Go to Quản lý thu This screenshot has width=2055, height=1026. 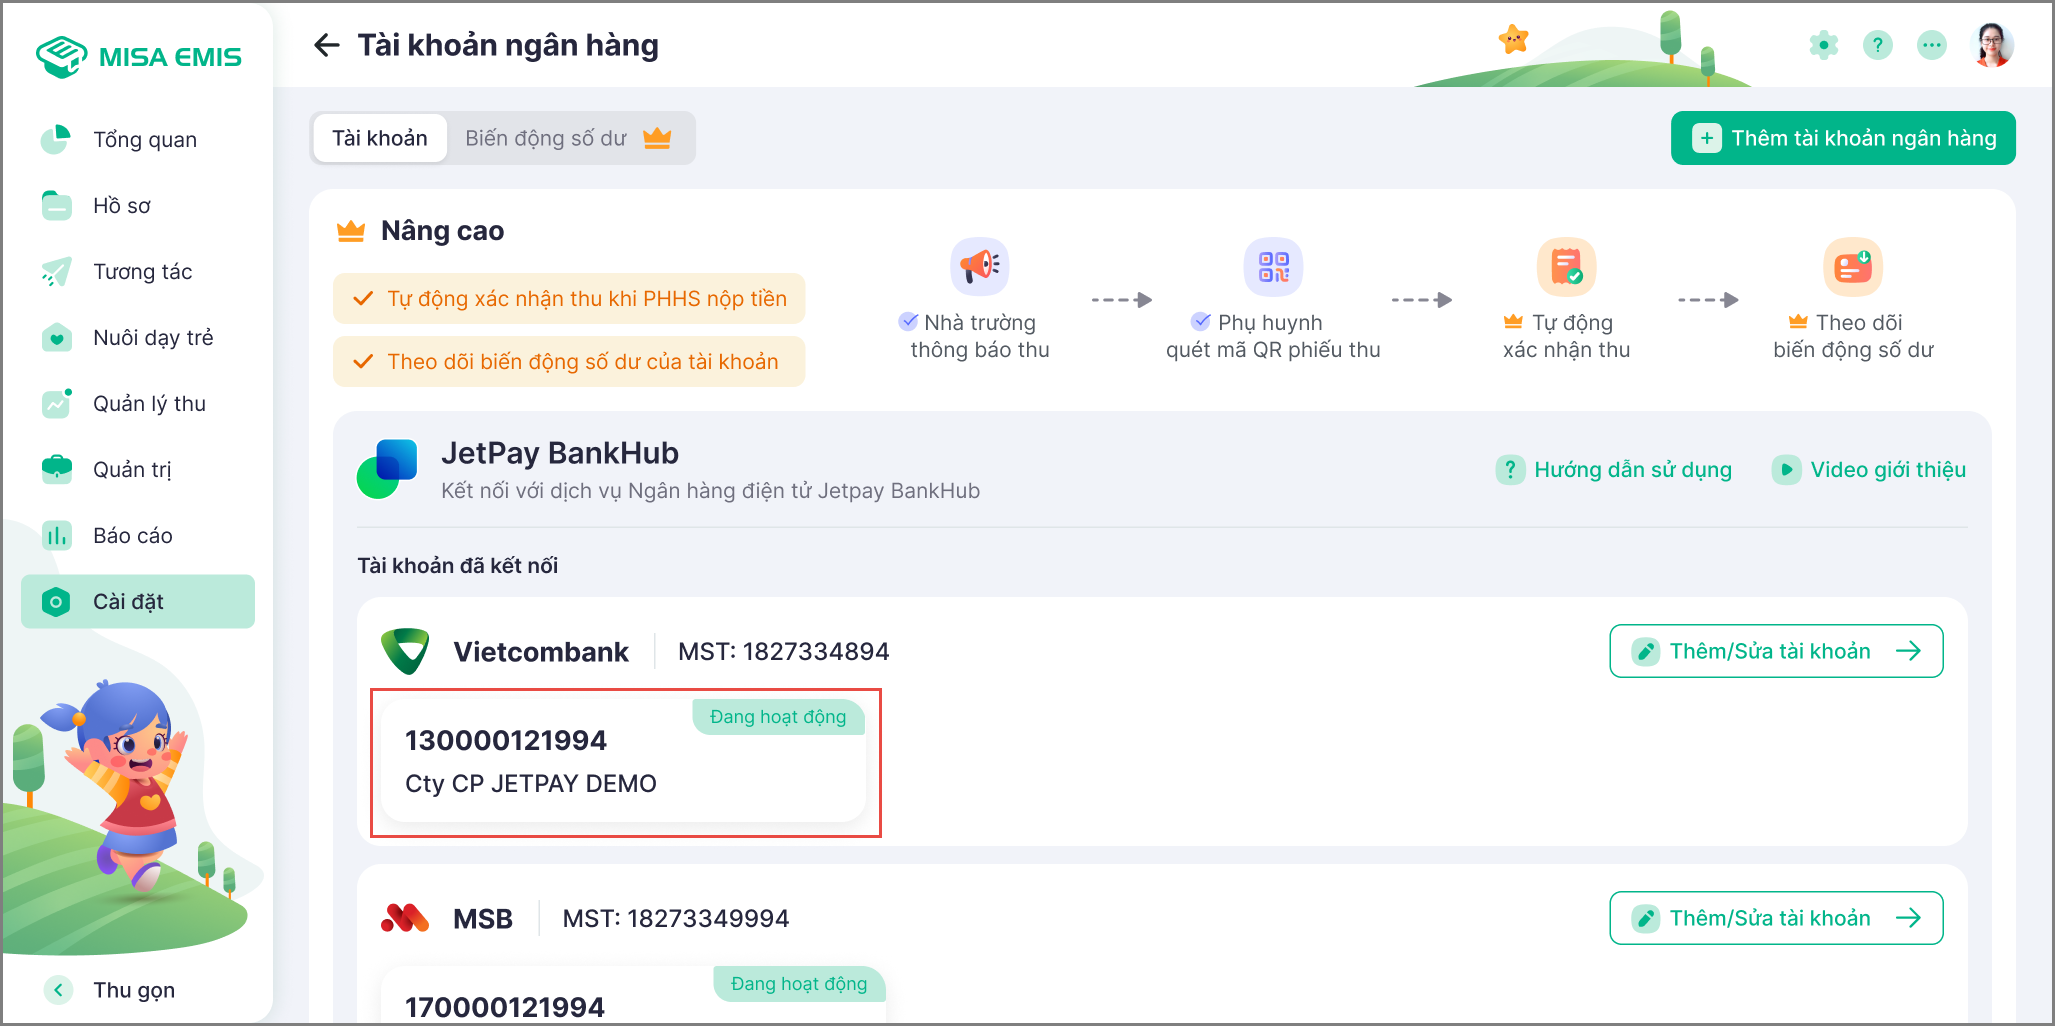coord(138,403)
